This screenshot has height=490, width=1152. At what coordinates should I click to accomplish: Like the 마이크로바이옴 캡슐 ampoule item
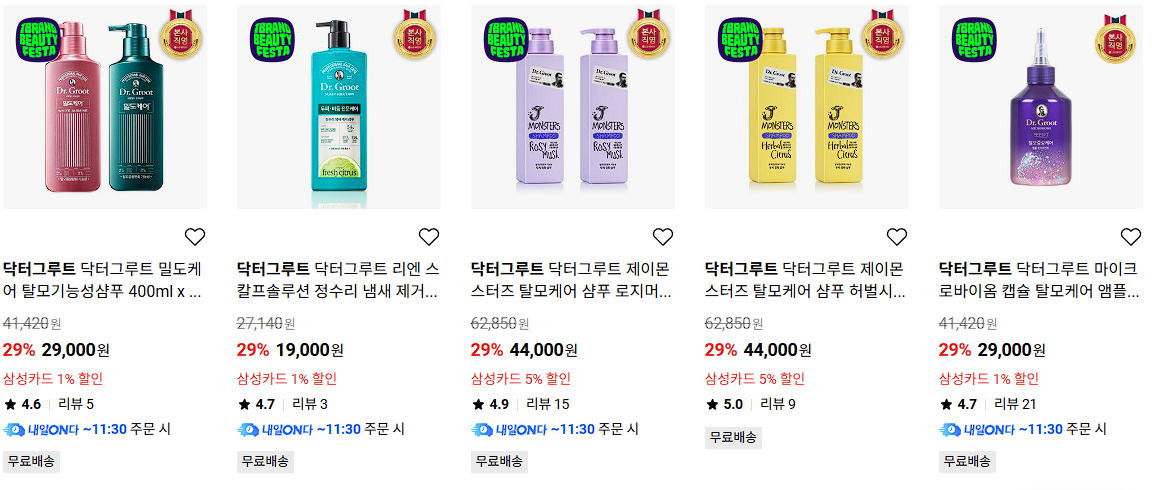1130,237
